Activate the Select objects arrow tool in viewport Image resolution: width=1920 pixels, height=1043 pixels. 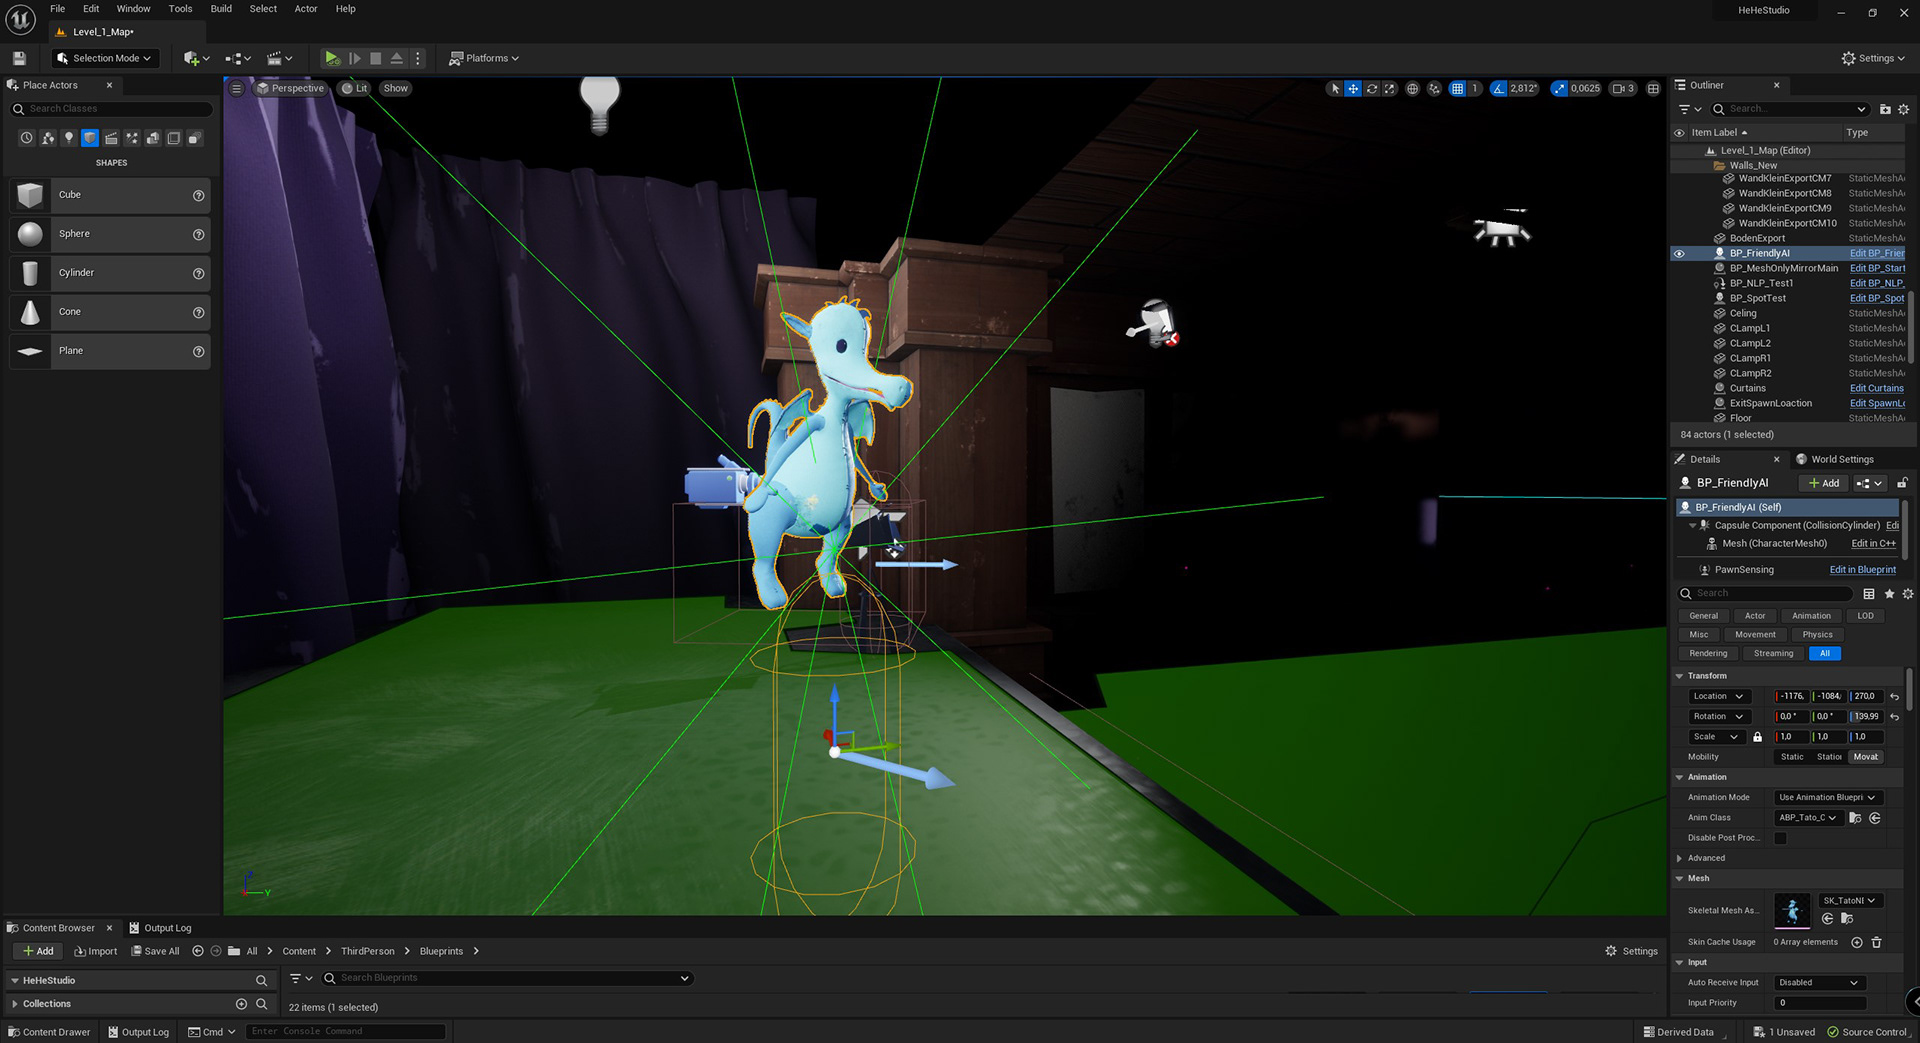(x=1334, y=88)
